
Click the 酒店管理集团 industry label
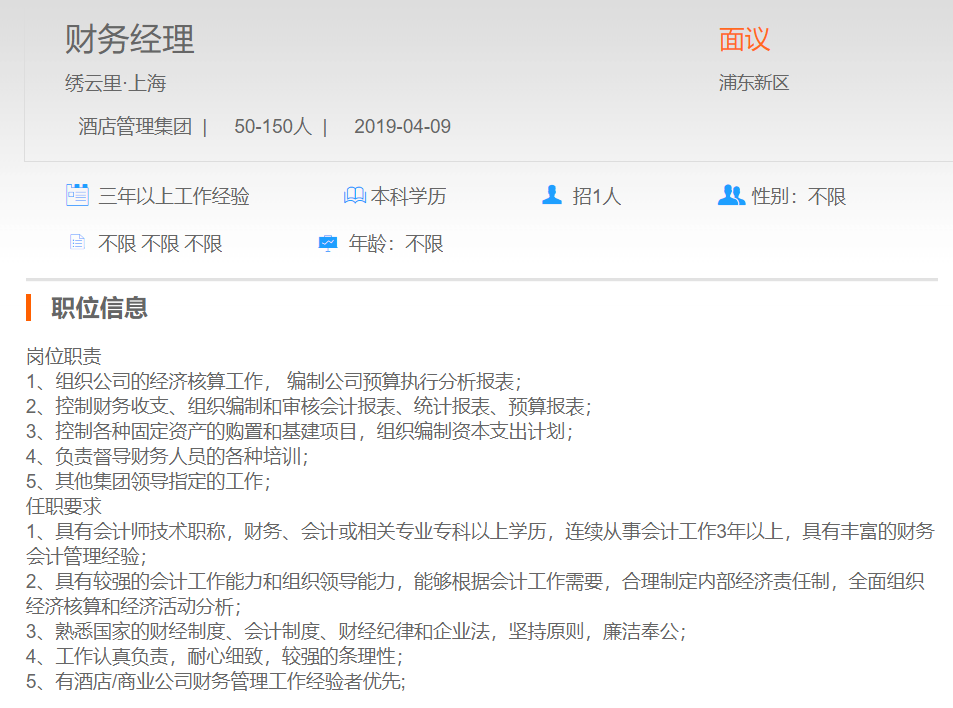135,127
